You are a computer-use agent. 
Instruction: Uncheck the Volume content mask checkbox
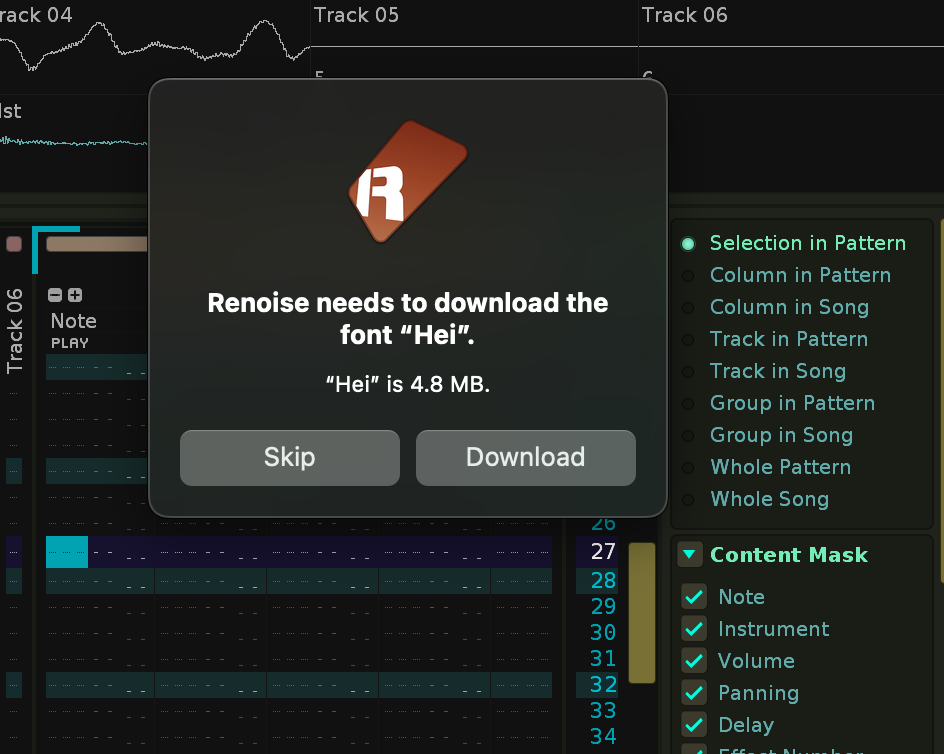(x=694, y=661)
